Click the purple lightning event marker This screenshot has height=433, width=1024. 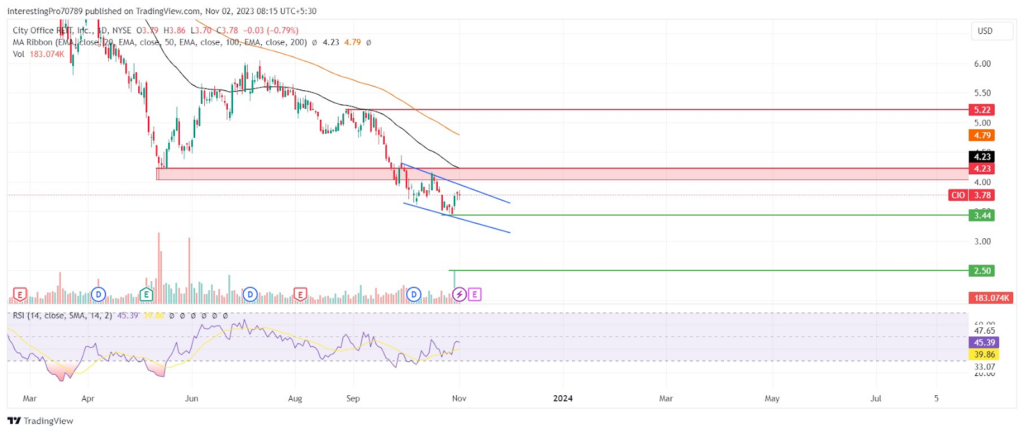(460, 295)
